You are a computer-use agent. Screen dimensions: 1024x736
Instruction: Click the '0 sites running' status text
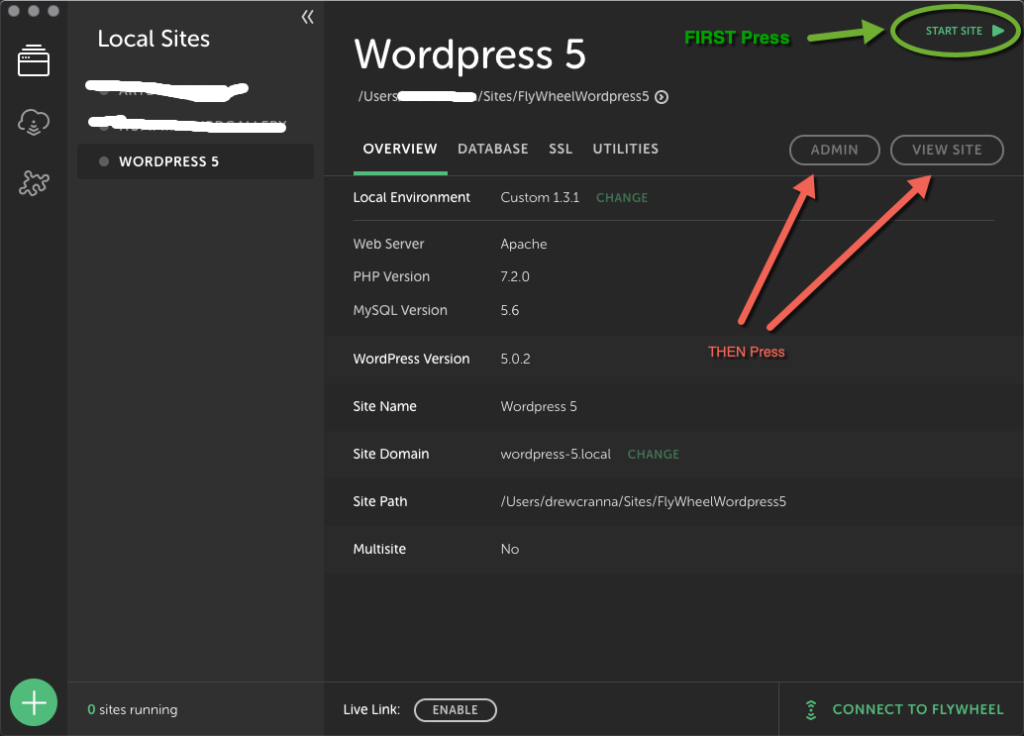click(x=133, y=709)
